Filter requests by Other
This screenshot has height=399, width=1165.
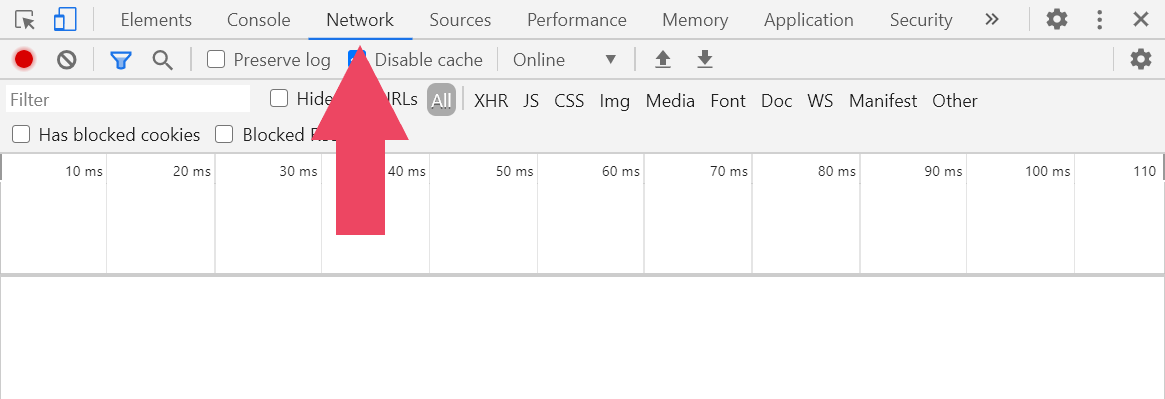pos(955,100)
